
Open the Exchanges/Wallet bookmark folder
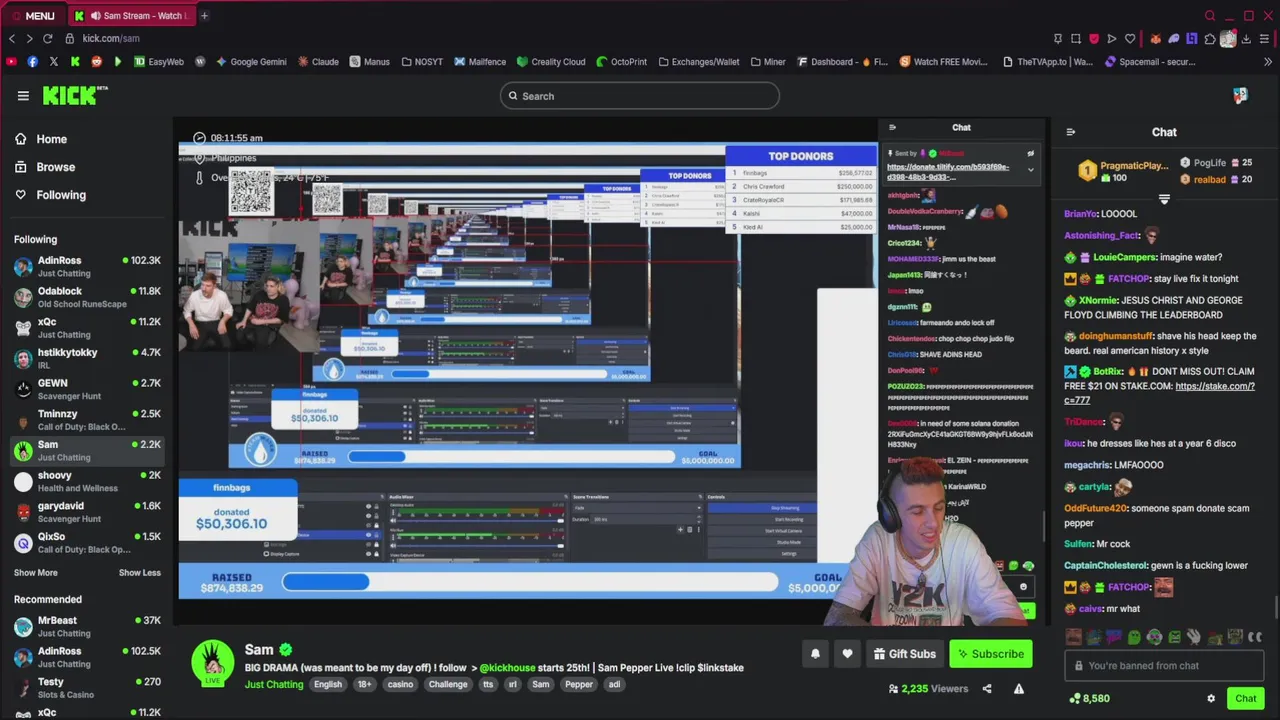click(698, 62)
